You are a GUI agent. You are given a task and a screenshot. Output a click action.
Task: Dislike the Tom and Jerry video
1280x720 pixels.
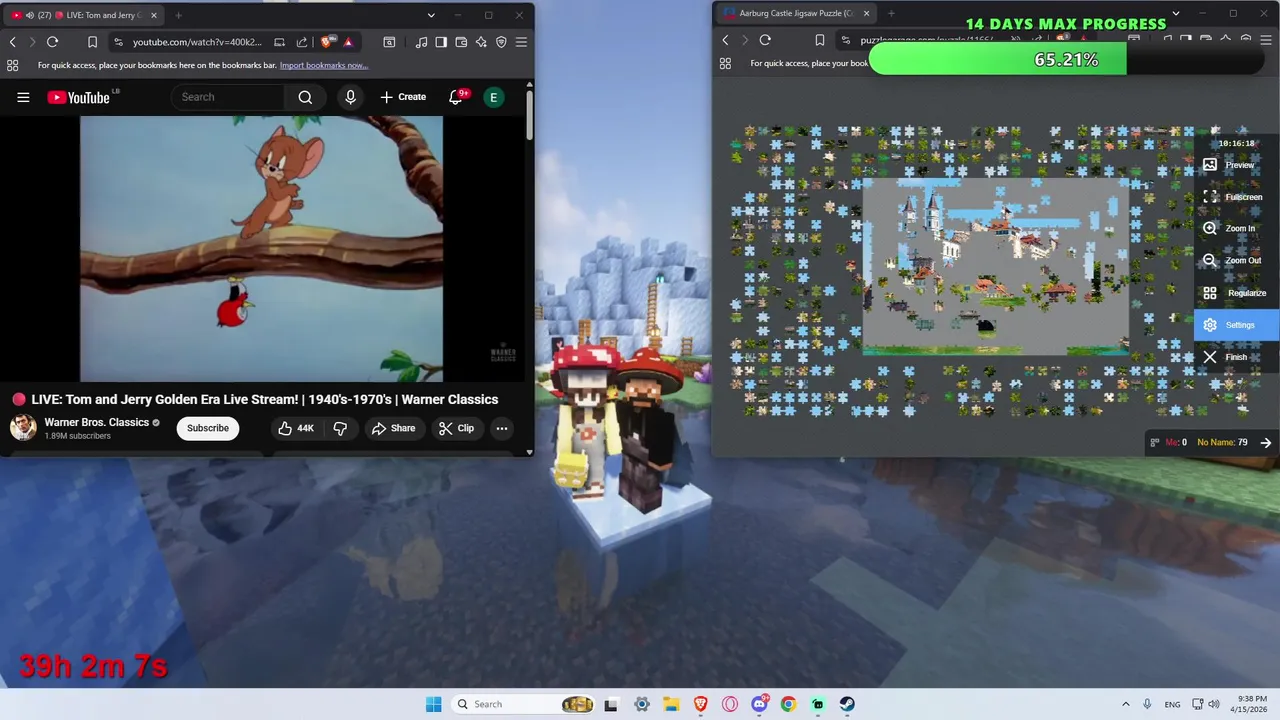[340, 428]
